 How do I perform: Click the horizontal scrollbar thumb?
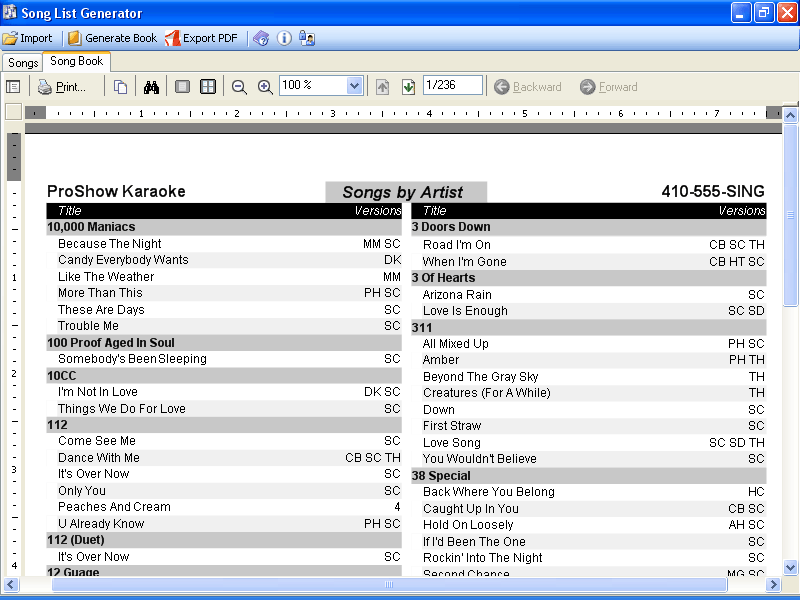coord(389,584)
